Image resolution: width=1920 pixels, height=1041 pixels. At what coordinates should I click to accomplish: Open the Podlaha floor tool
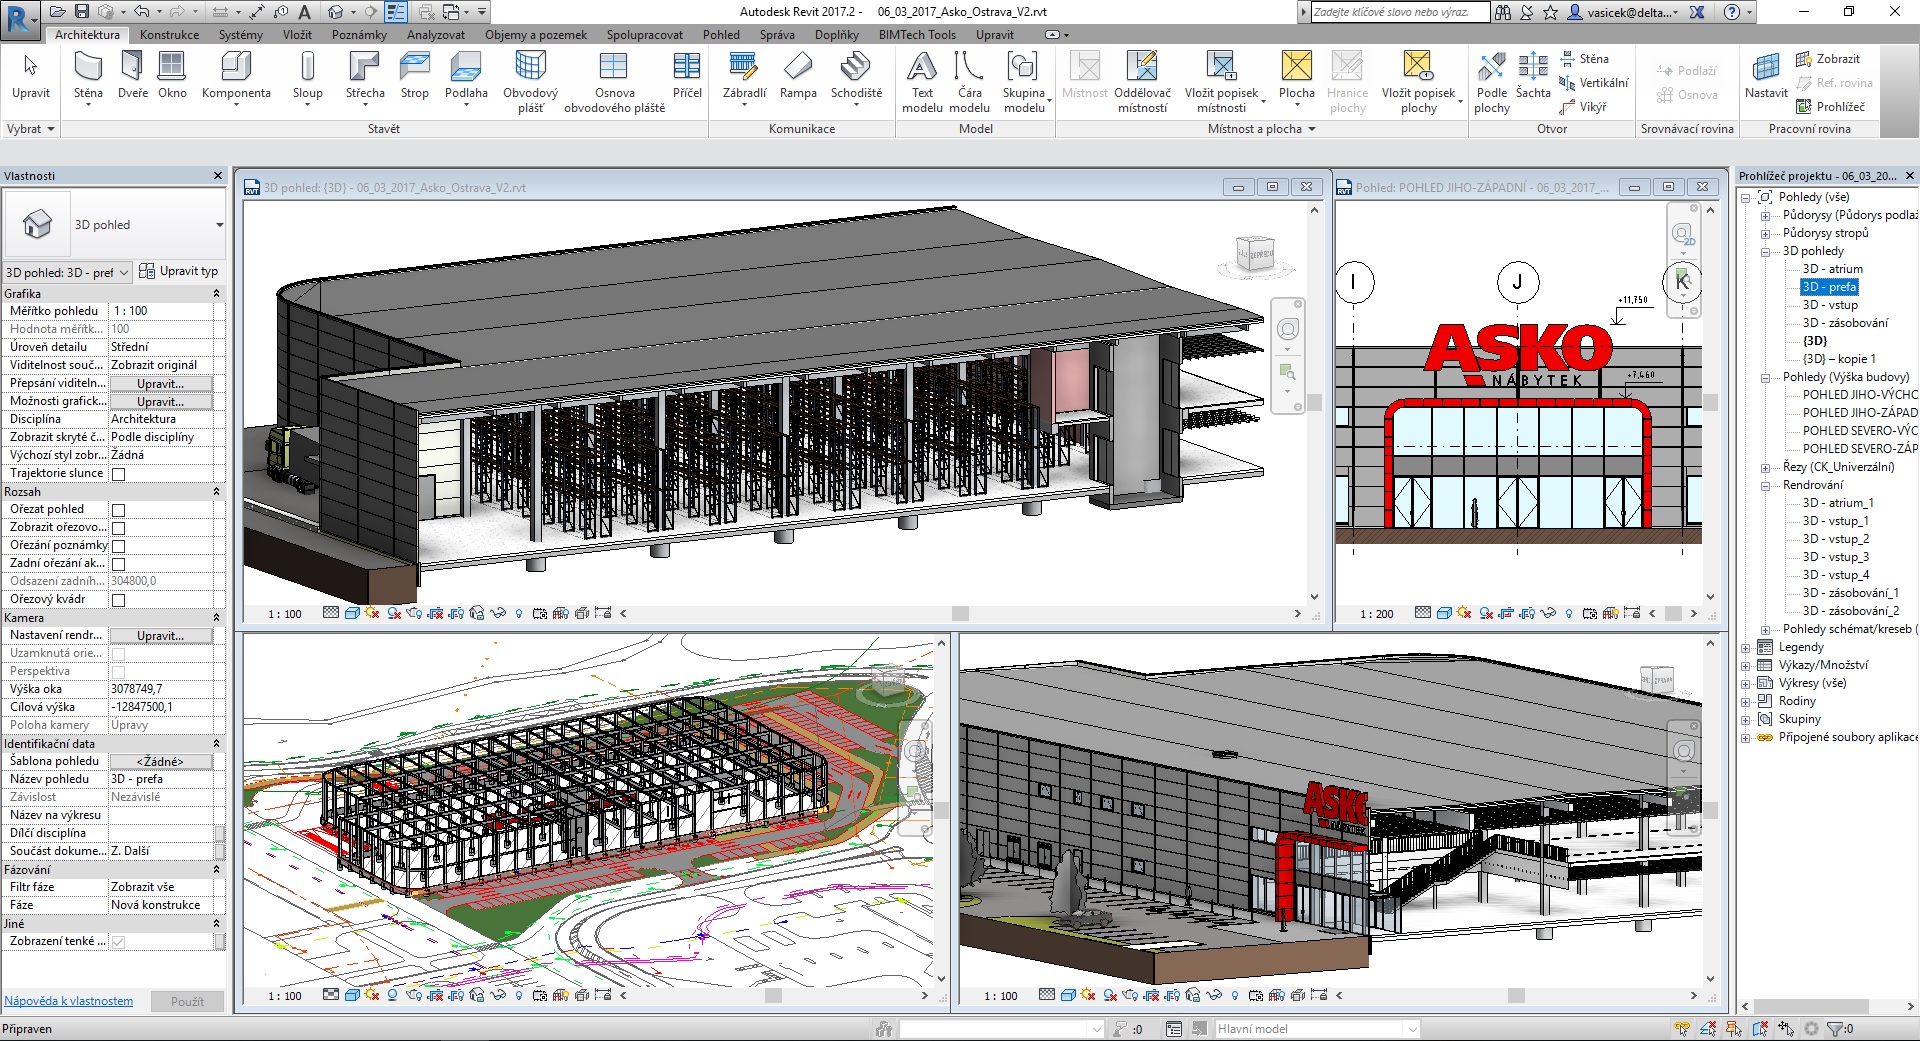(466, 76)
